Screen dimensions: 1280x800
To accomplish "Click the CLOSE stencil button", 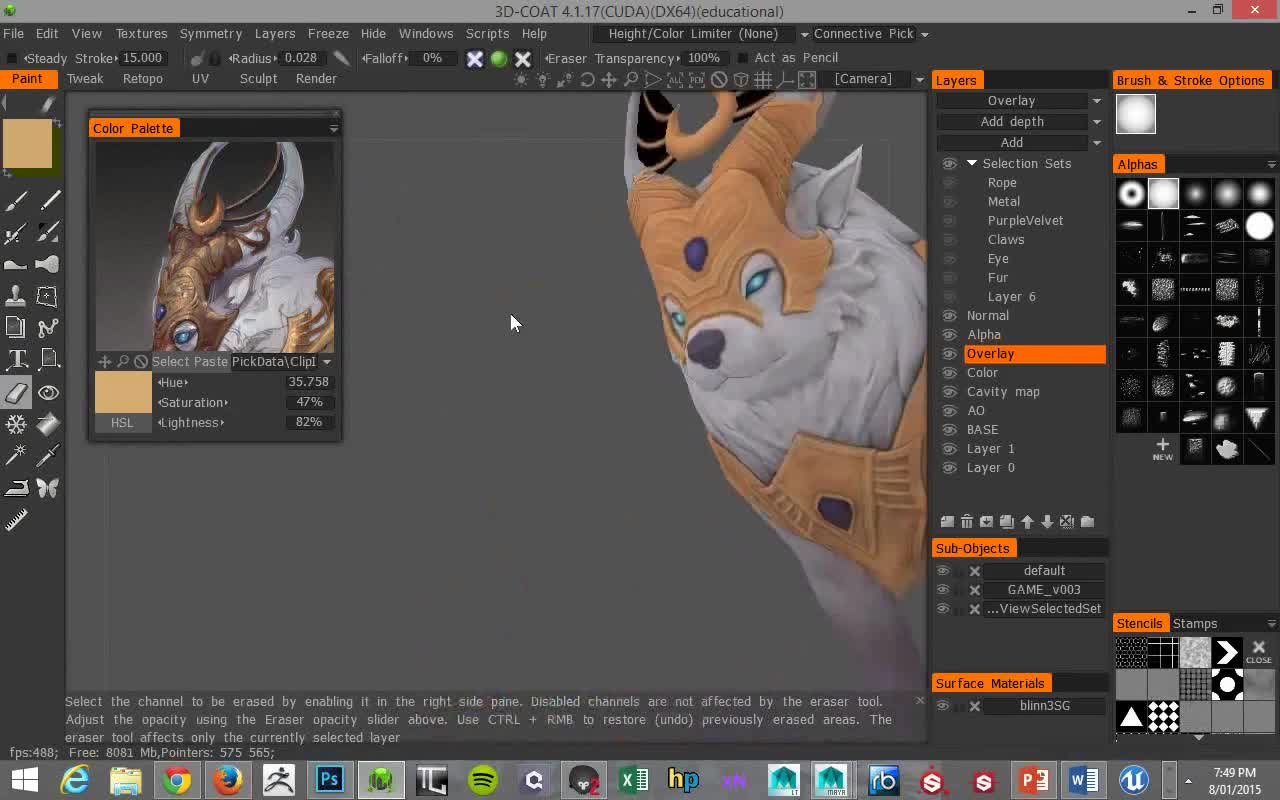I will [1258, 653].
